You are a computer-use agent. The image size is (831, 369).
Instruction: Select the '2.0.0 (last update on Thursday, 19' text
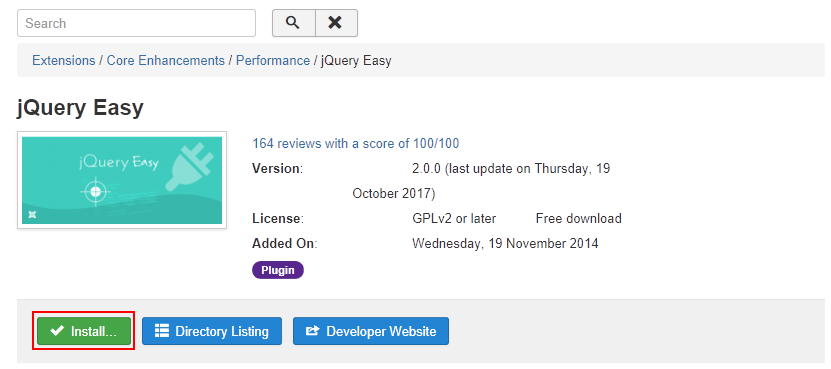tap(511, 169)
